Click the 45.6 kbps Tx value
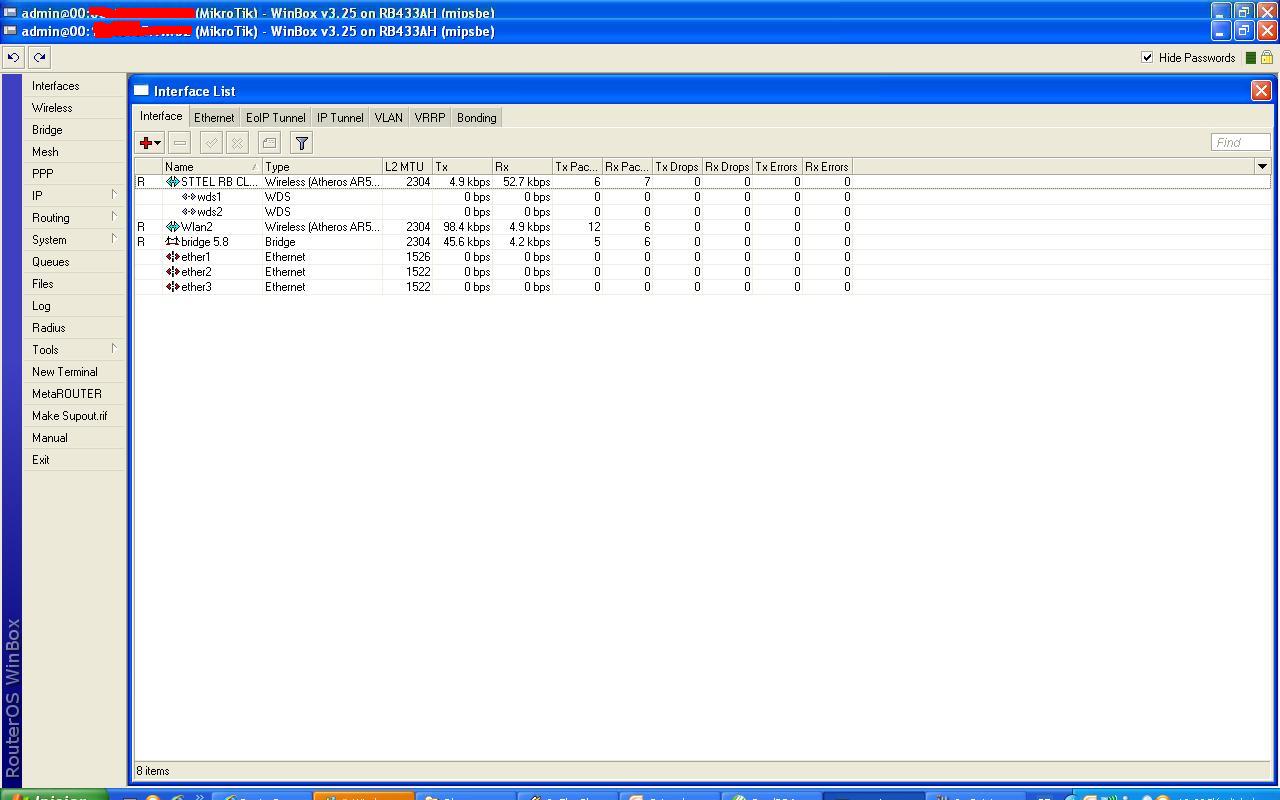This screenshot has width=1280, height=800. [x=466, y=242]
